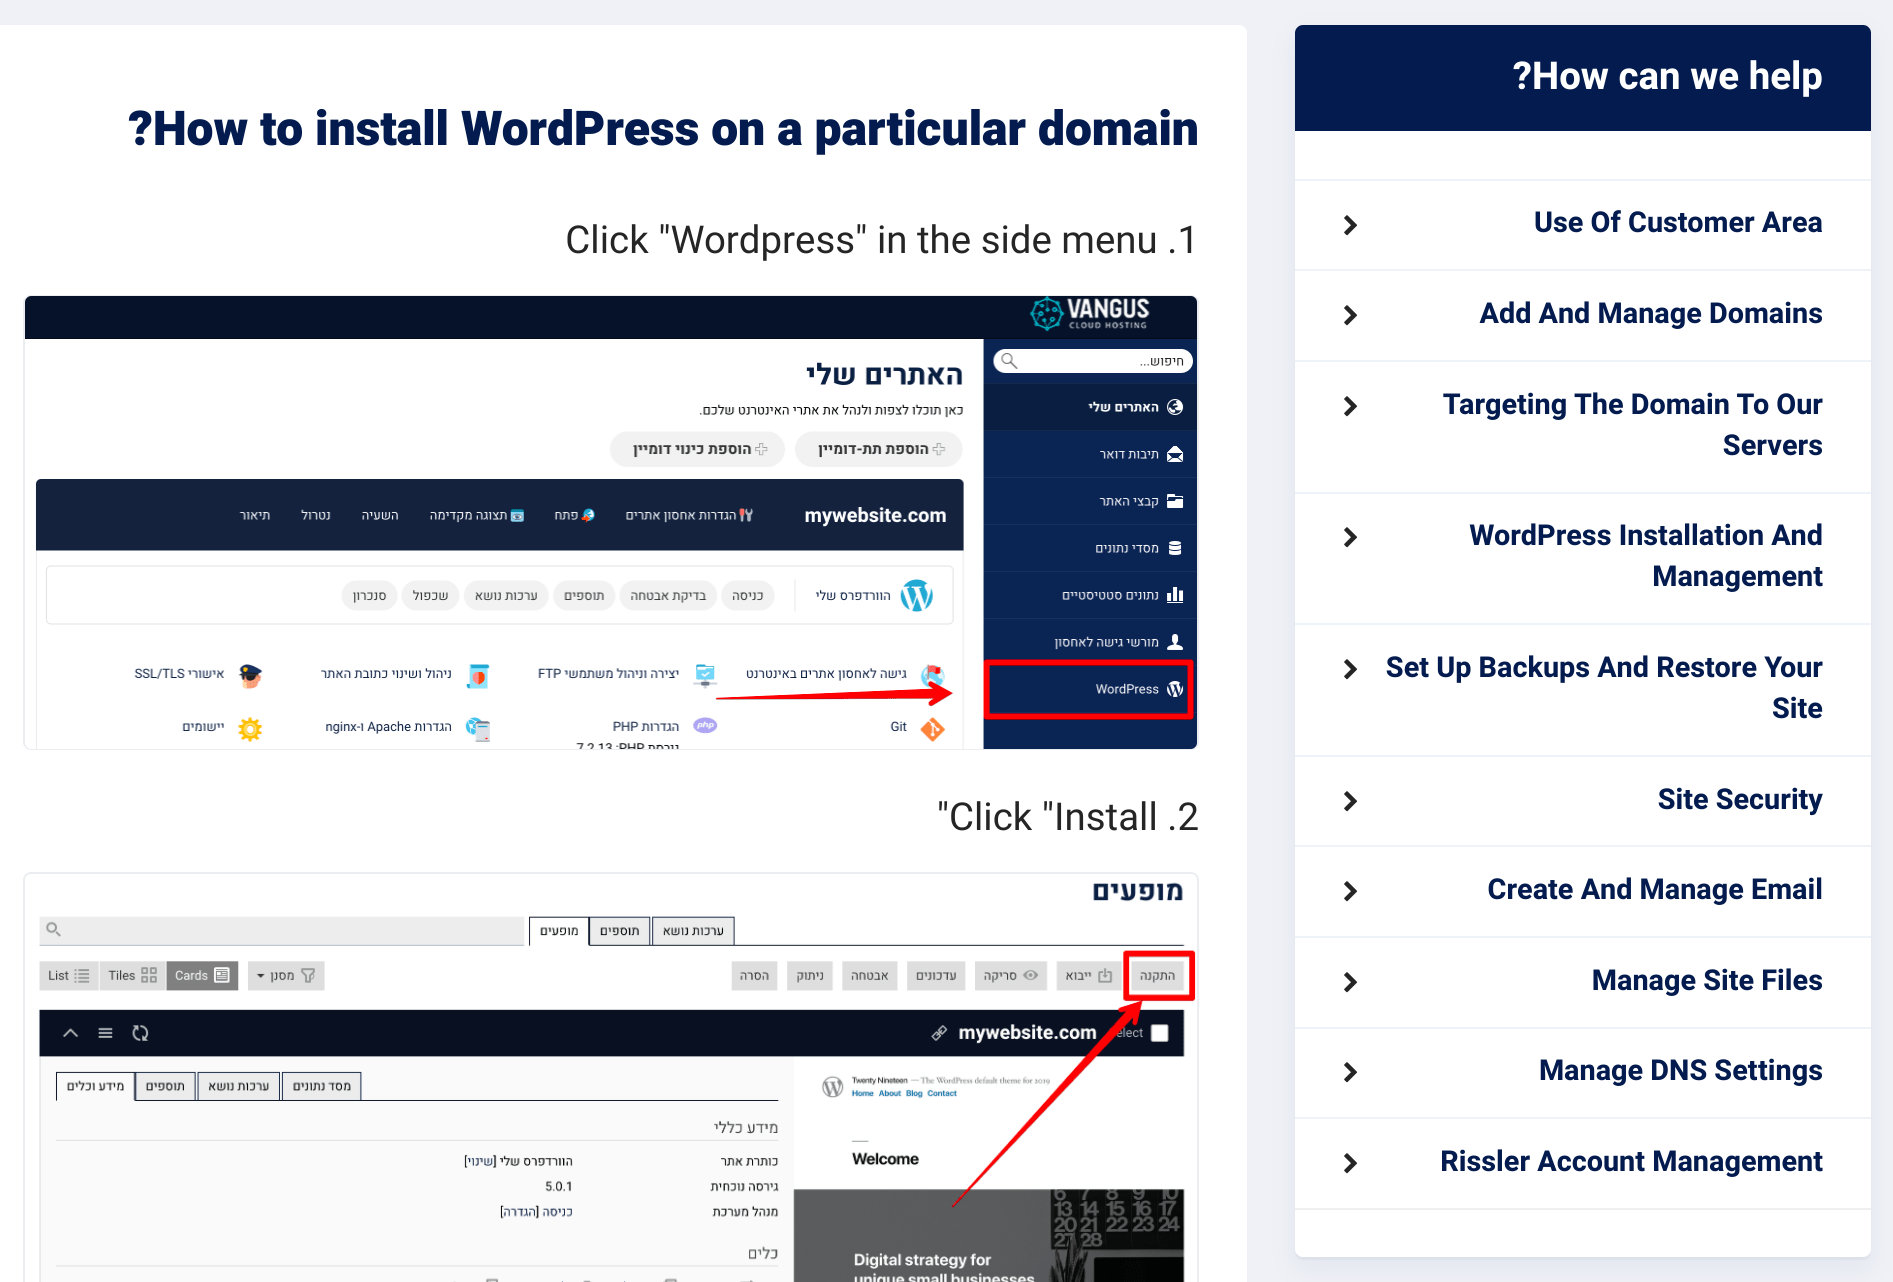Screen dimensions: 1893x1282
Task: Click the add domain alias plus button
Action: 698,449
